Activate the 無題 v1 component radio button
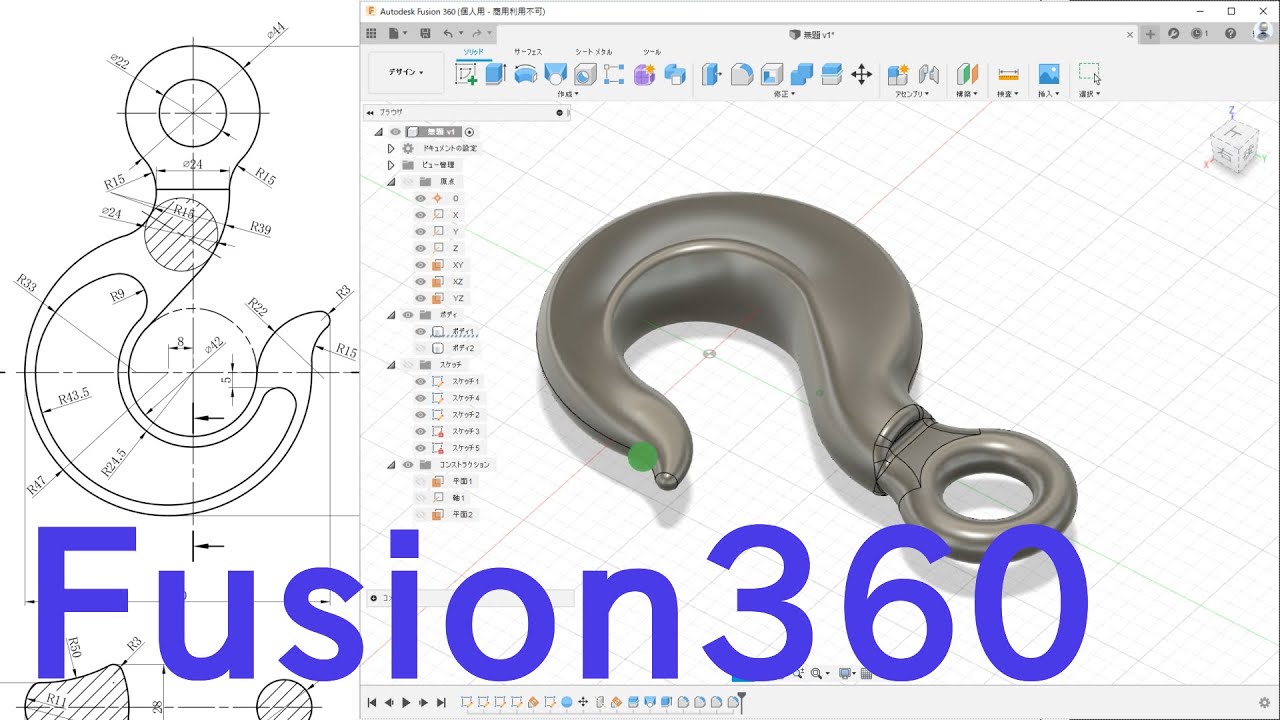1280x720 pixels. click(x=470, y=131)
